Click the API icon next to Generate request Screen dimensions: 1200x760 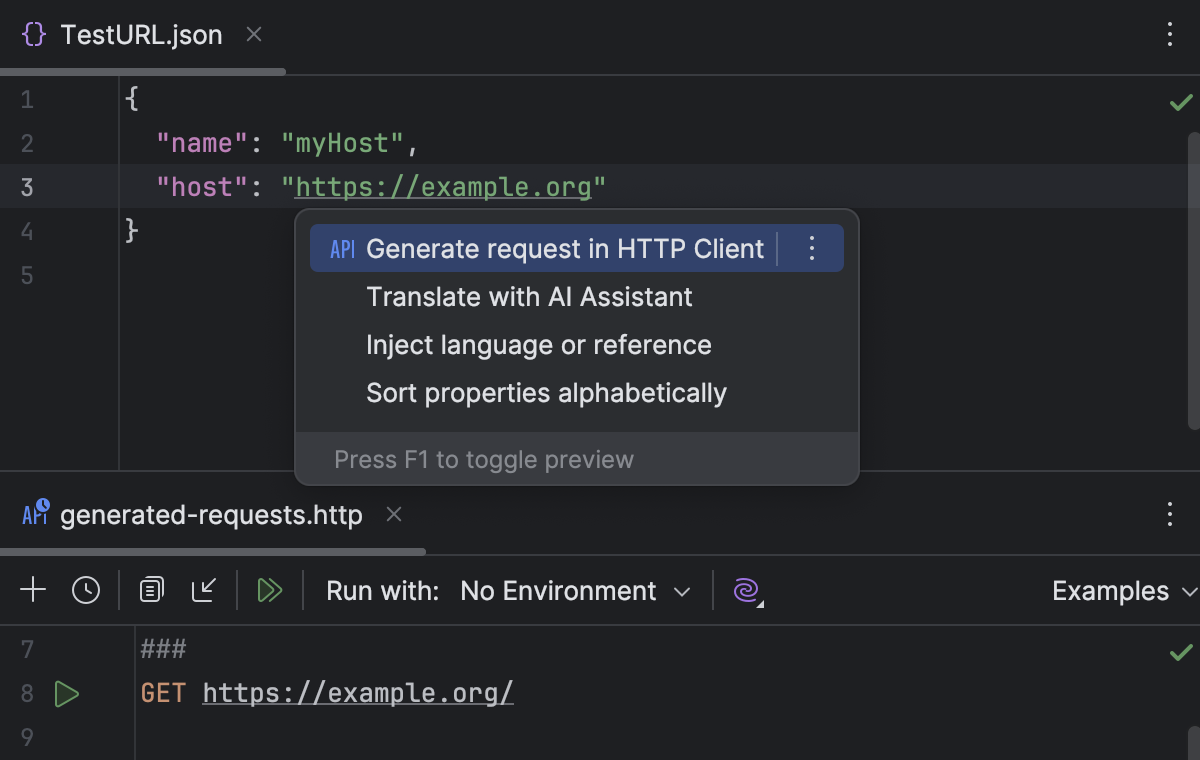coord(342,248)
